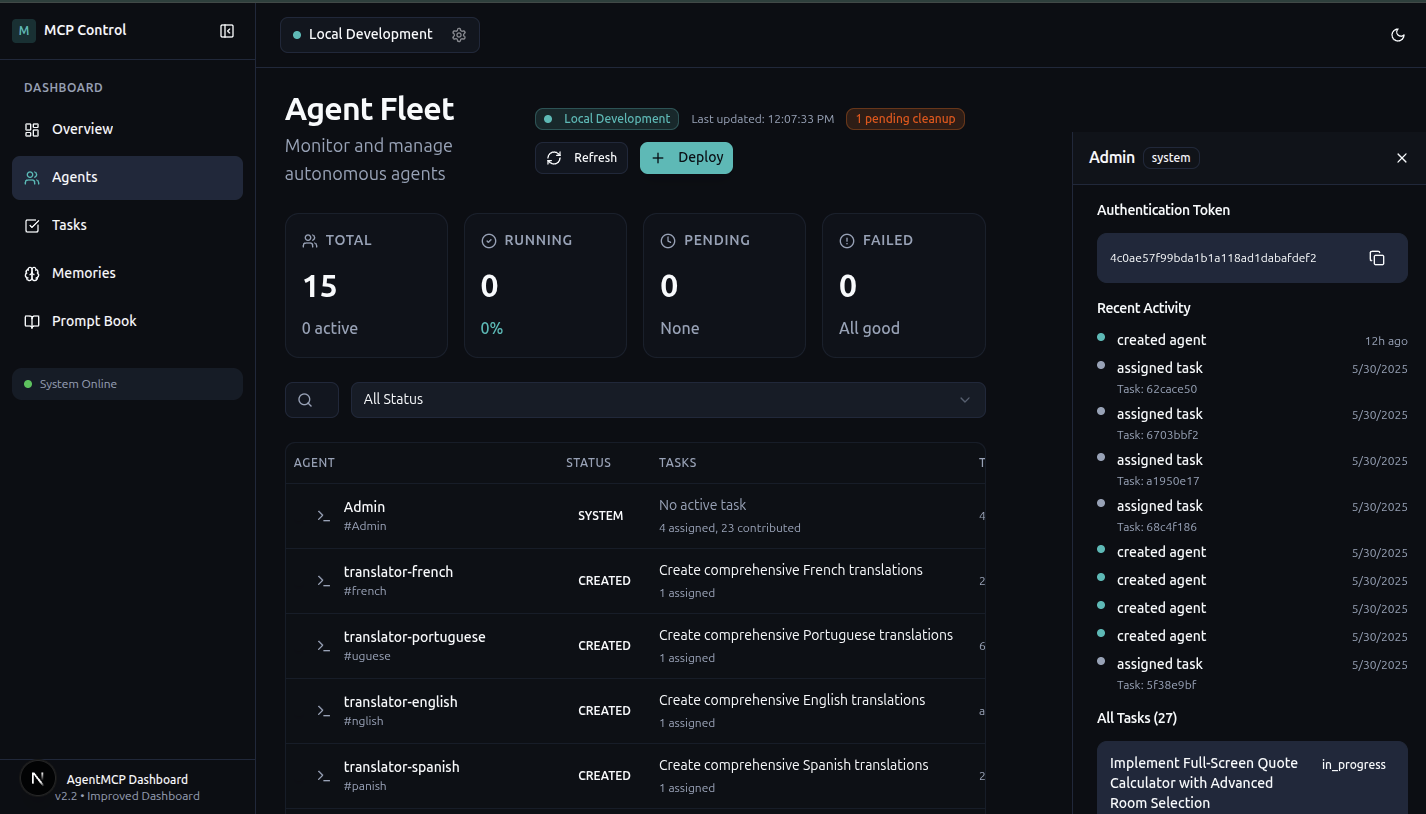Click the 1 pending cleanup badge
Viewport: 1426px width, 814px height.
pyautogui.click(x=904, y=118)
